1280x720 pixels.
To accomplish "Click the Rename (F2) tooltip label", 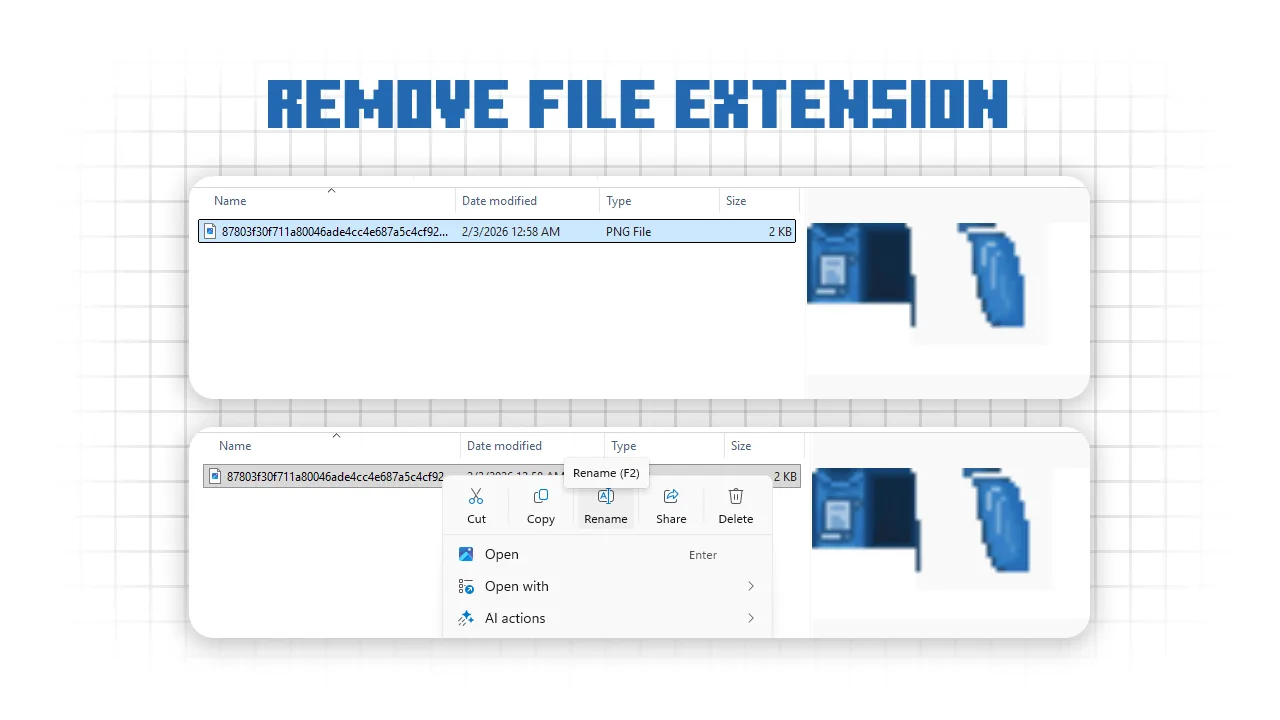I will 606,473.
